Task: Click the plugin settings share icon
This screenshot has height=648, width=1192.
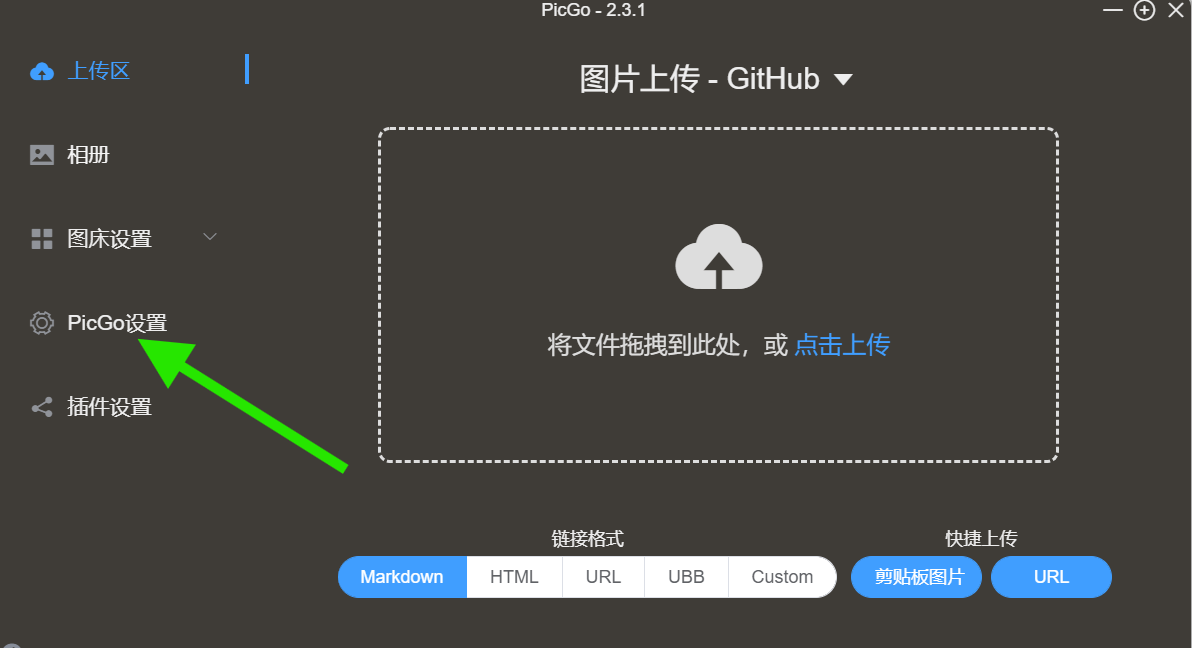Action: (42, 407)
